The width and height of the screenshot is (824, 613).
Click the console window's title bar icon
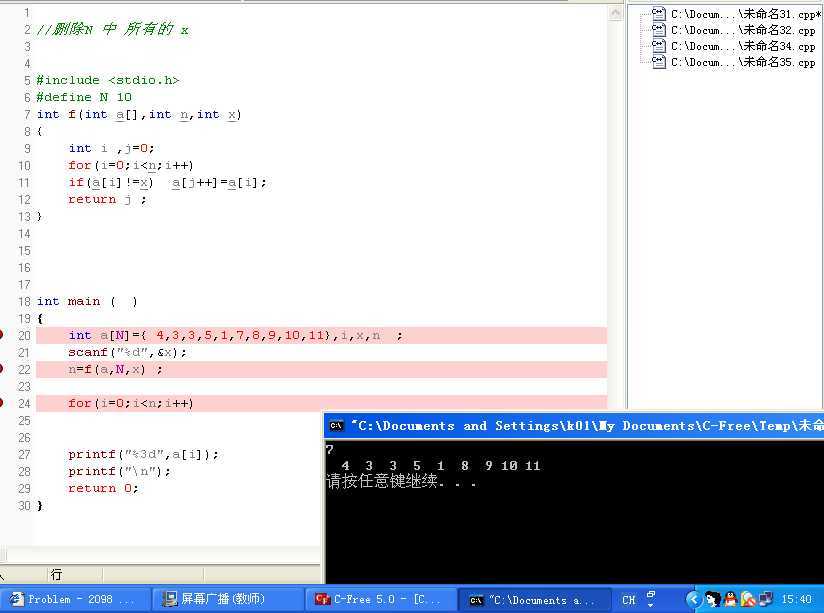point(336,426)
